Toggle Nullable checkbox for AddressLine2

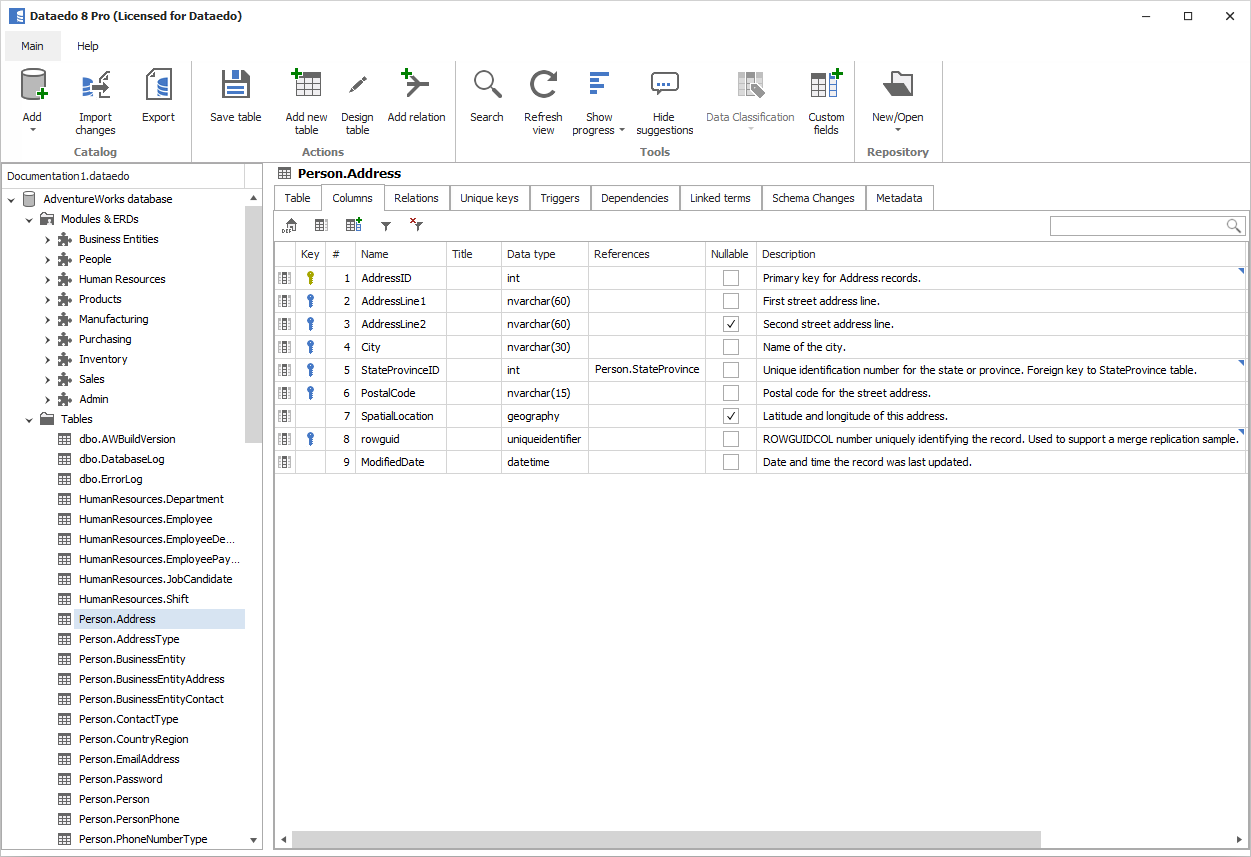click(731, 324)
